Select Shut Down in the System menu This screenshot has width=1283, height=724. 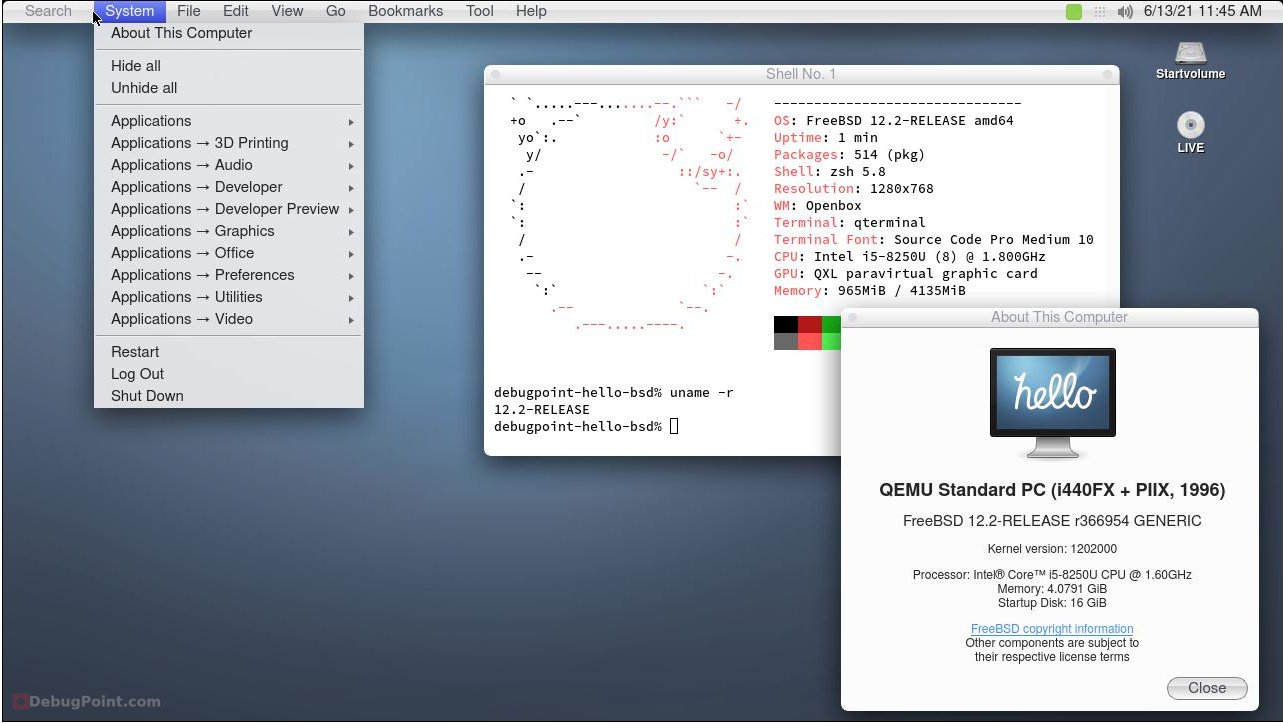click(229, 396)
